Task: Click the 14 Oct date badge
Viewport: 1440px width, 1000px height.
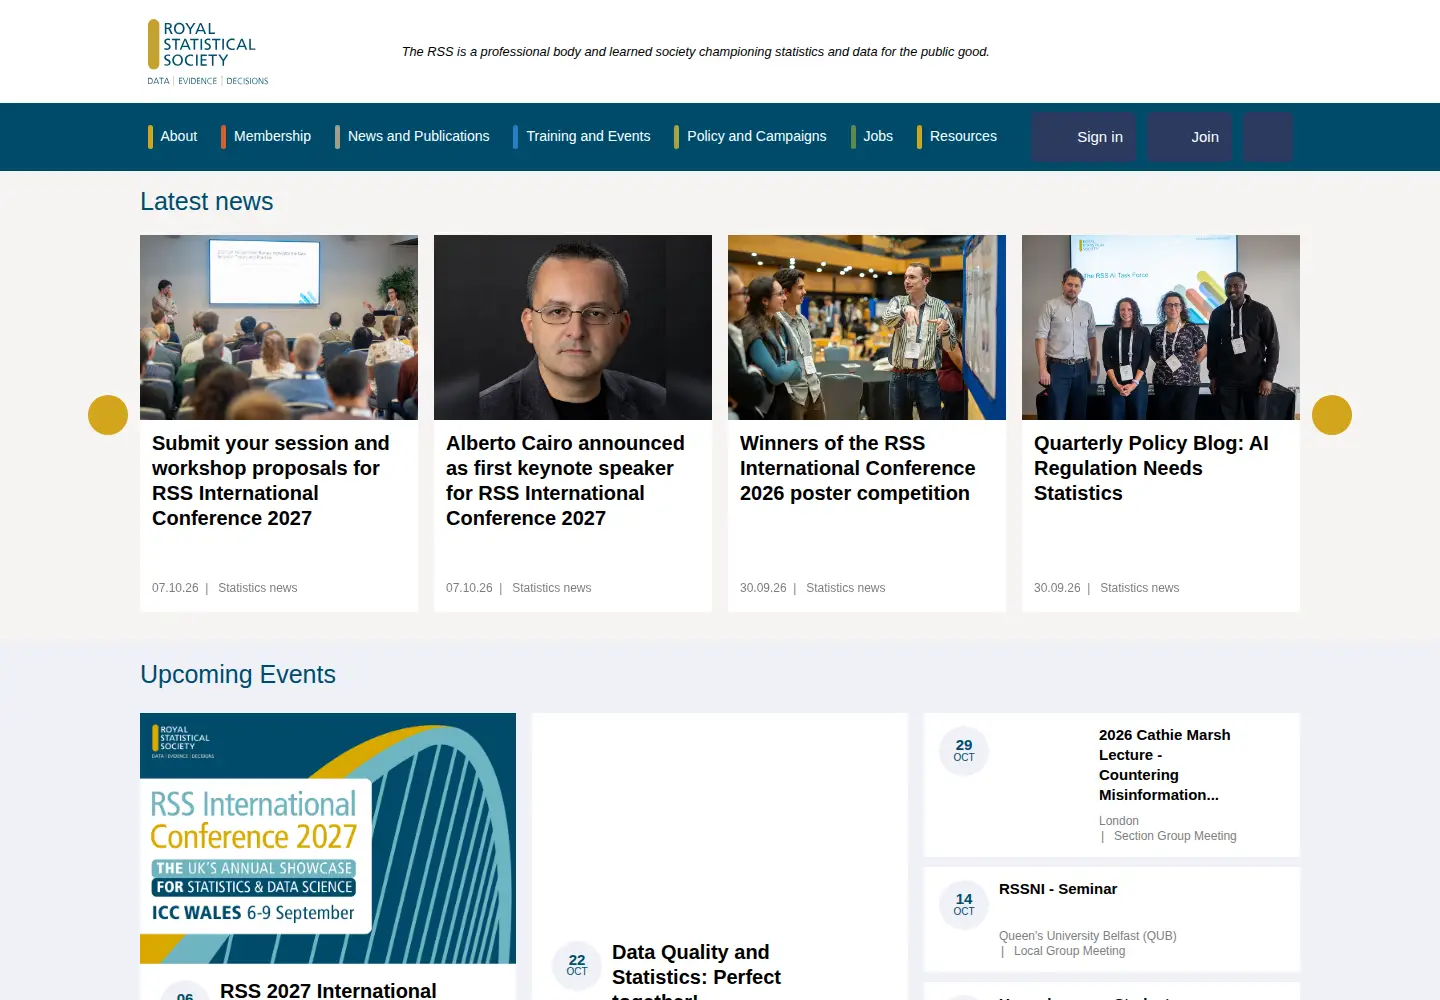Action: [964, 905]
